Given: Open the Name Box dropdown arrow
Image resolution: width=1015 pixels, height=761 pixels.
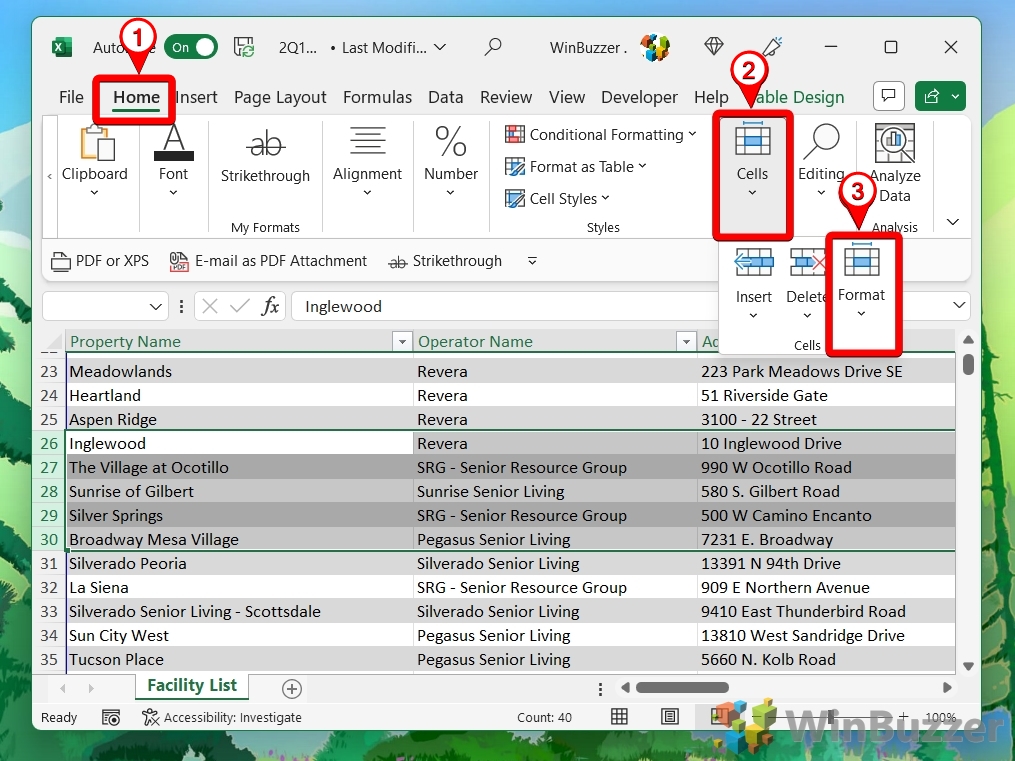Looking at the screenshot, I should pos(156,307).
